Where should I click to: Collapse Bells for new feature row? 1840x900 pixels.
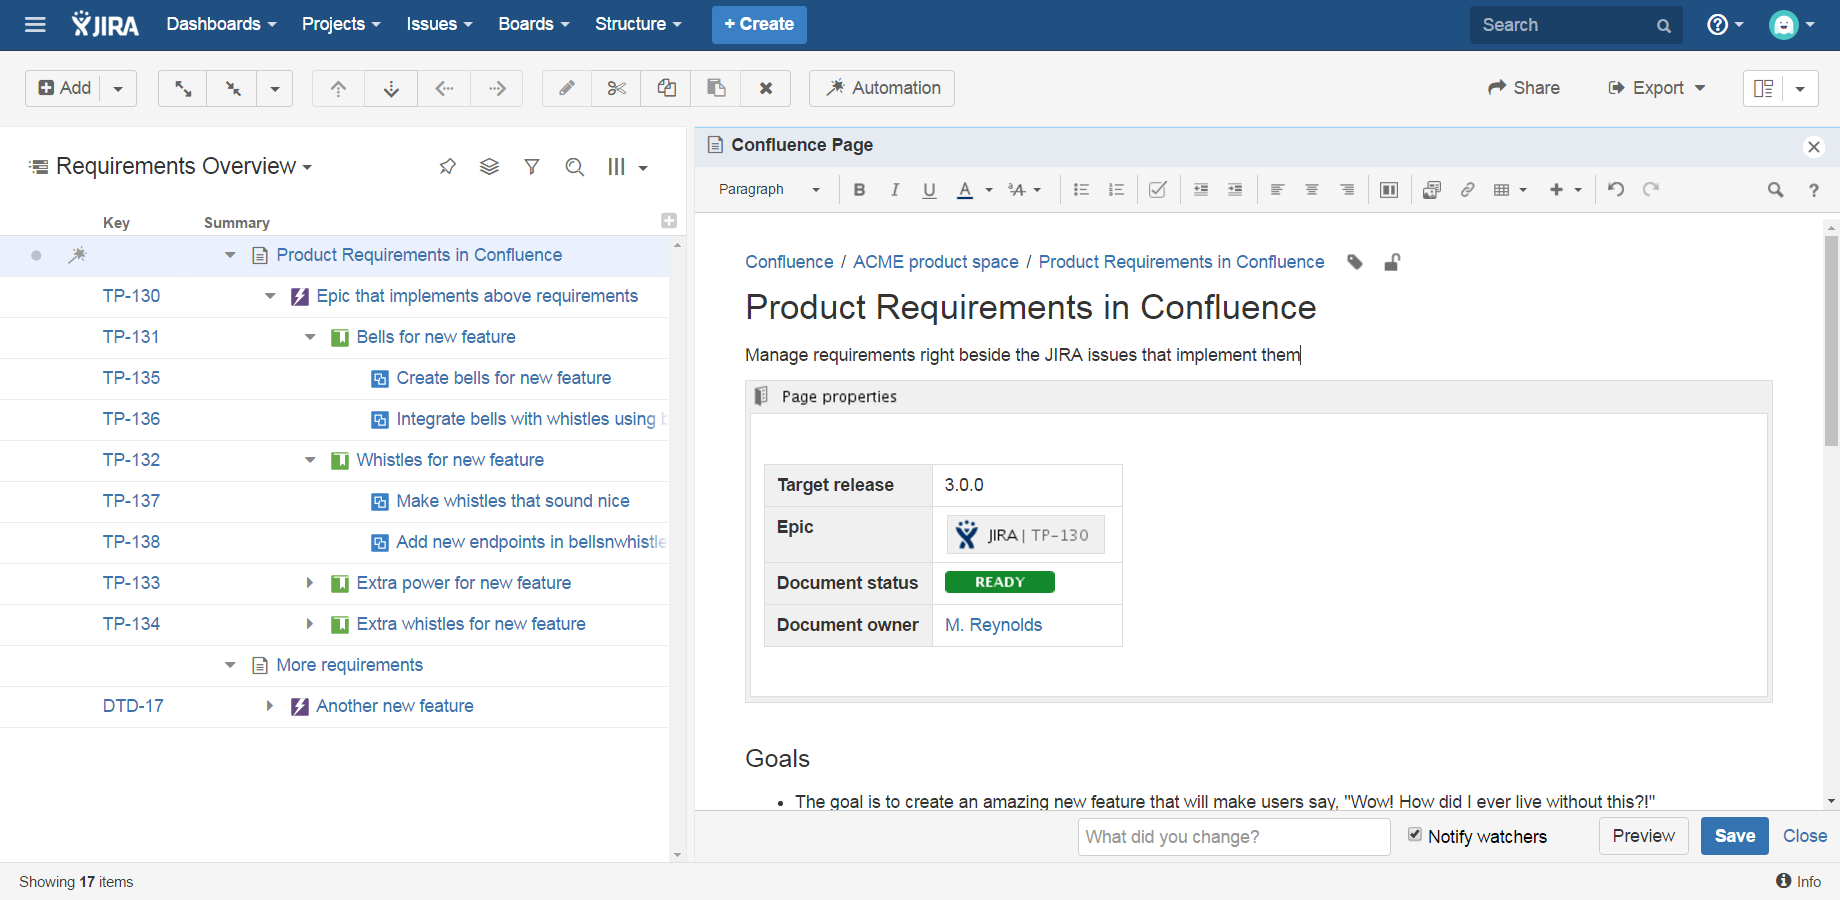(x=310, y=337)
